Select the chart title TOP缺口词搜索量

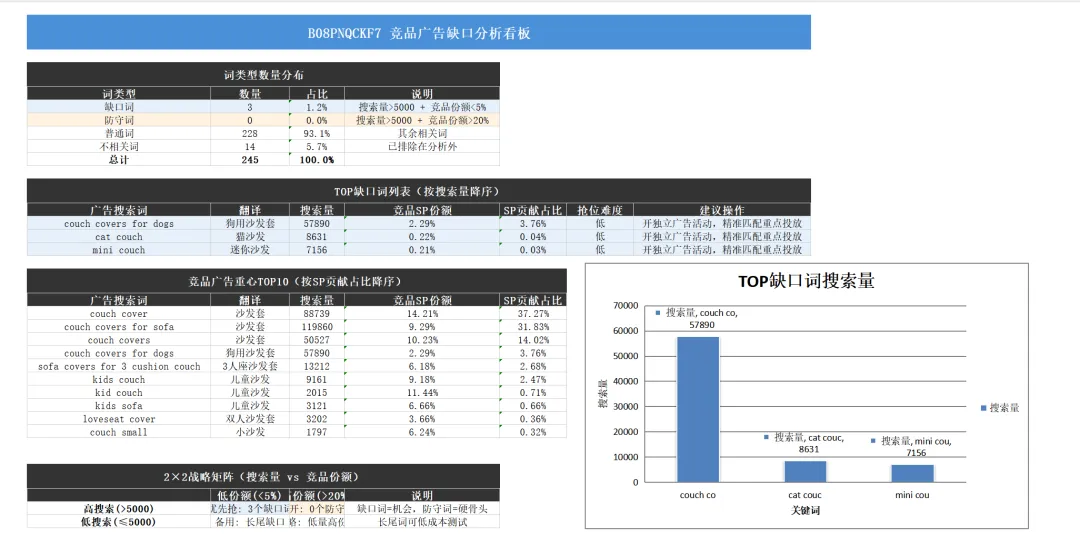[806, 281]
